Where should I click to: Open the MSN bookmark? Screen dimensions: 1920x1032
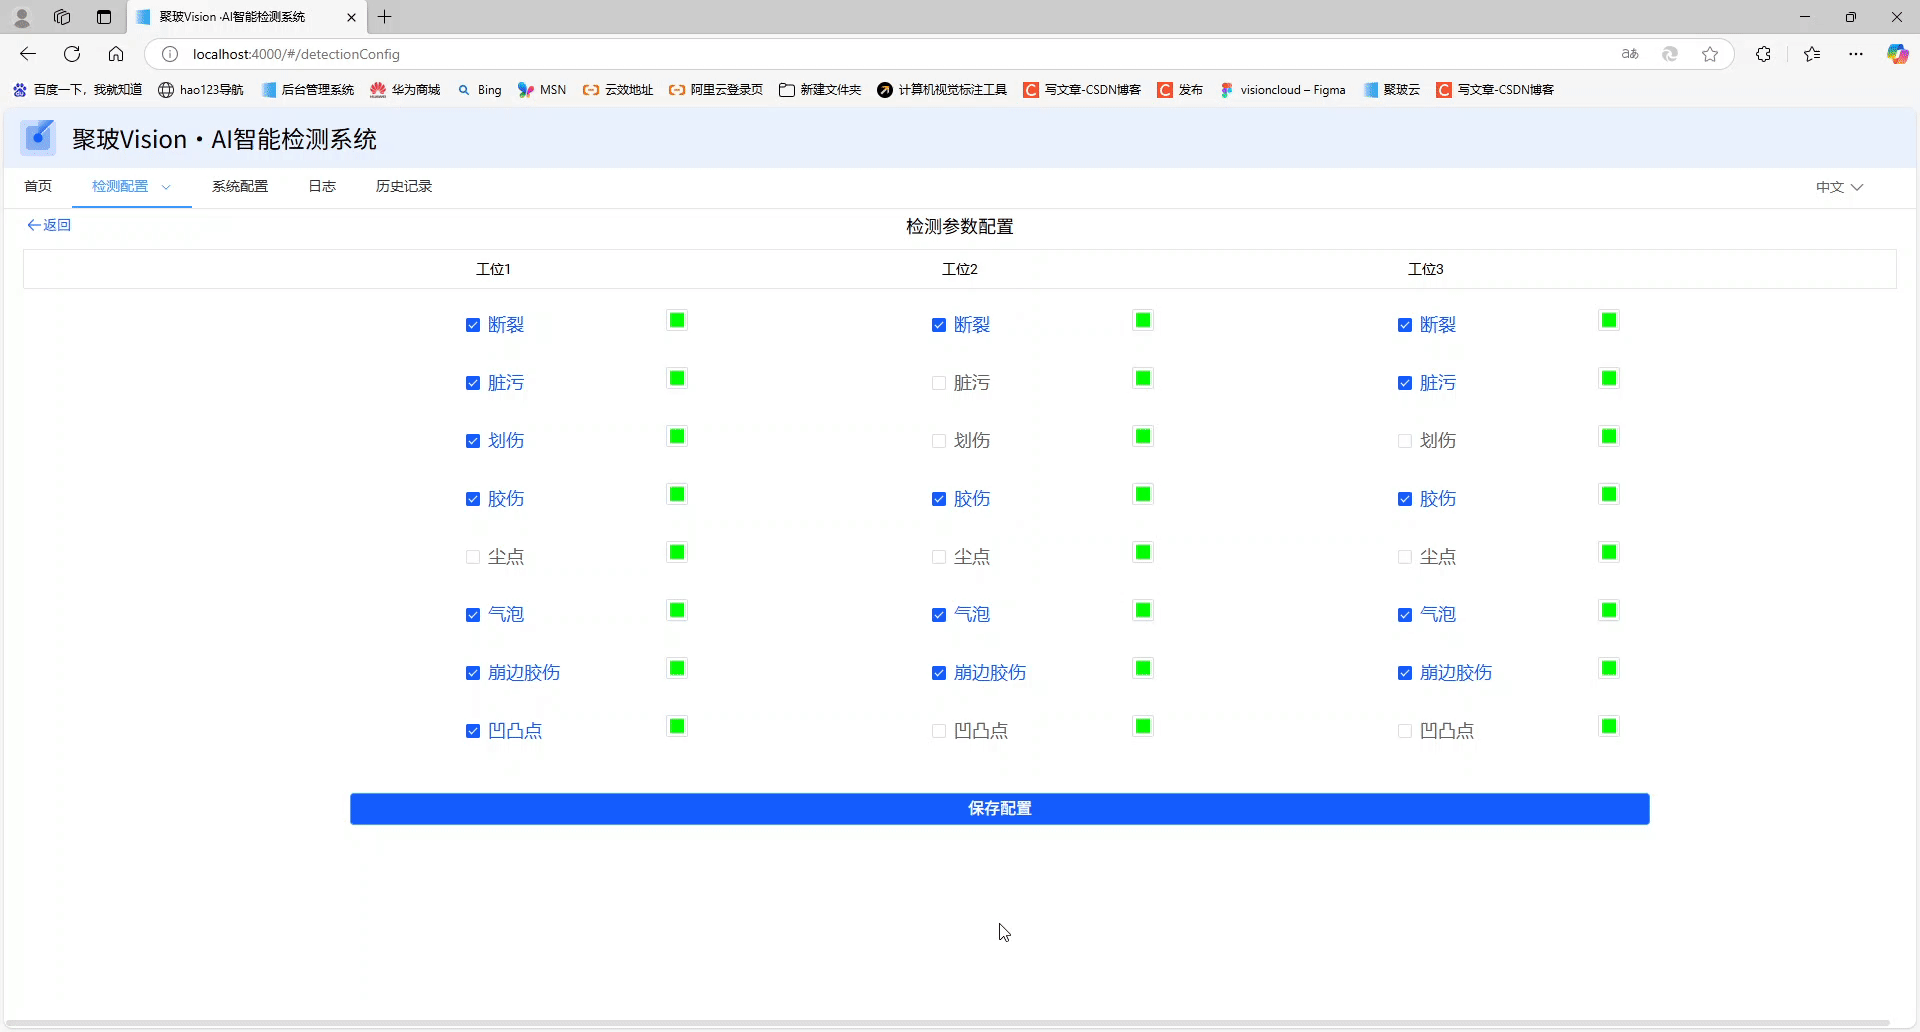point(541,90)
